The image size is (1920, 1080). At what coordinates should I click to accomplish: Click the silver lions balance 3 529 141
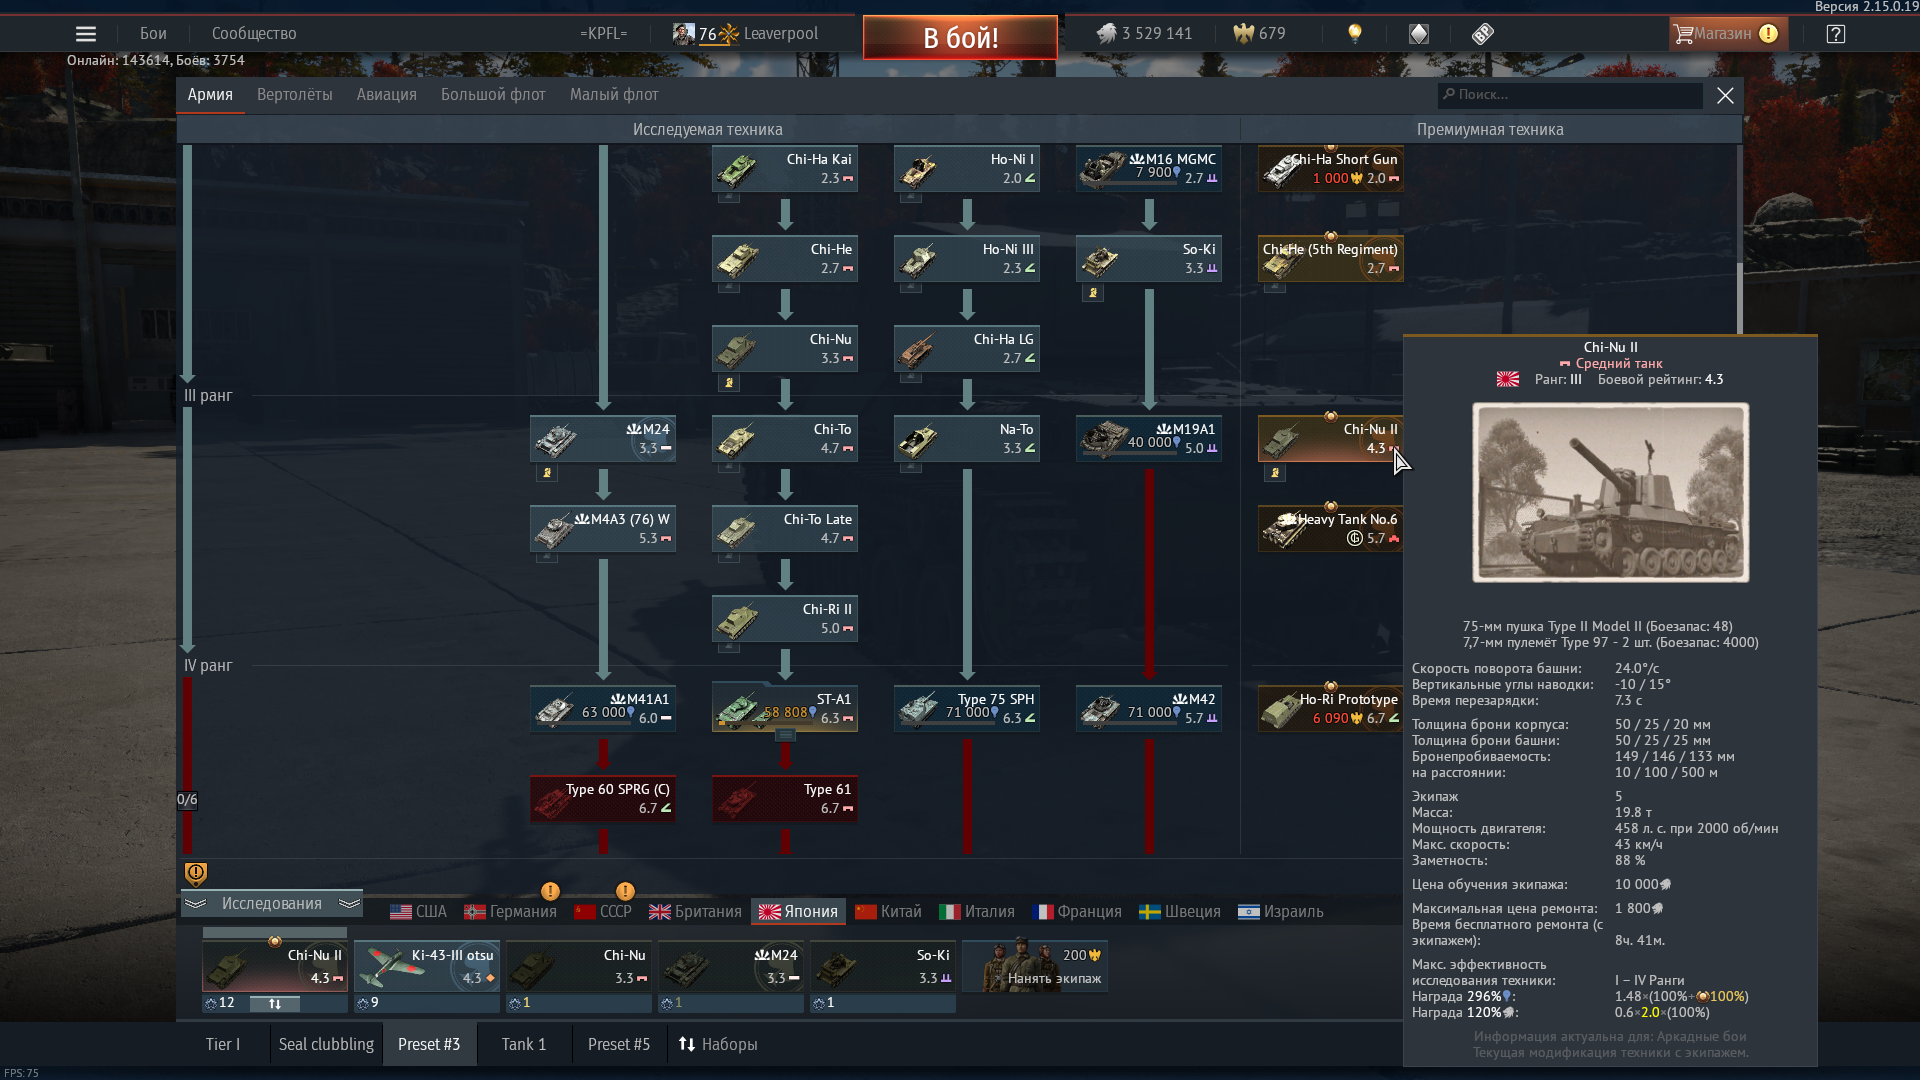pyautogui.click(x=1144, y=34)
